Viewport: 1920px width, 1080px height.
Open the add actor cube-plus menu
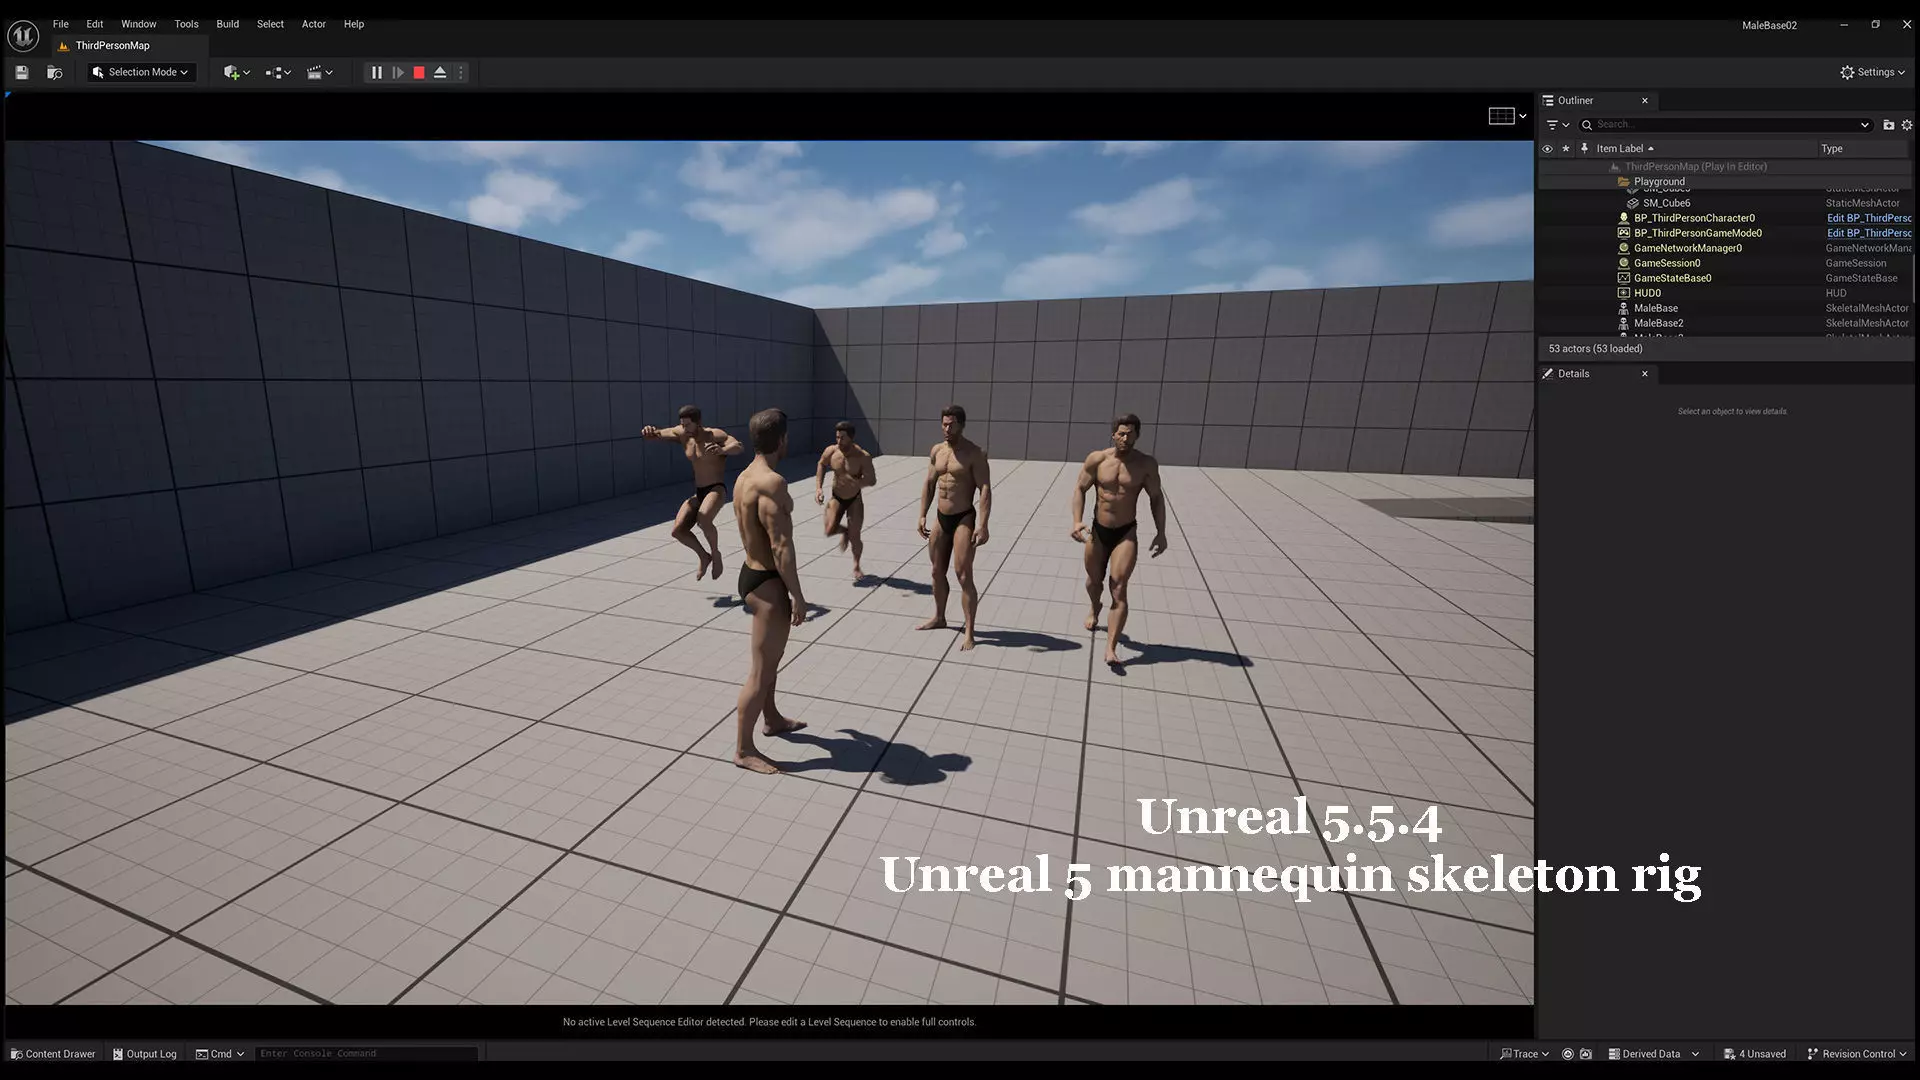237,72
